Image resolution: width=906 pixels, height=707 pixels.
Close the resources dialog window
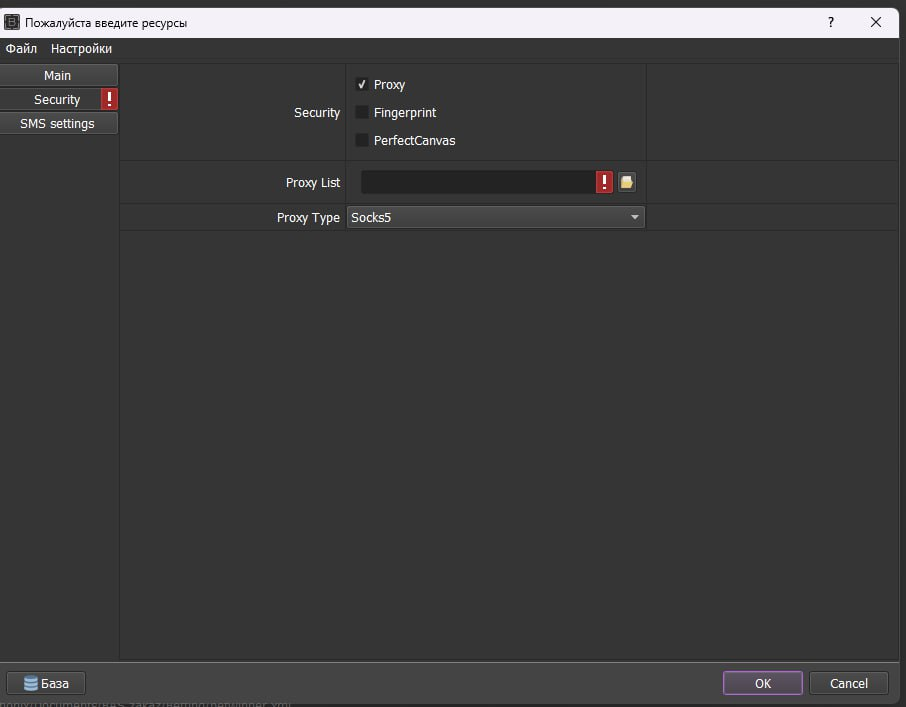point(876,23)
